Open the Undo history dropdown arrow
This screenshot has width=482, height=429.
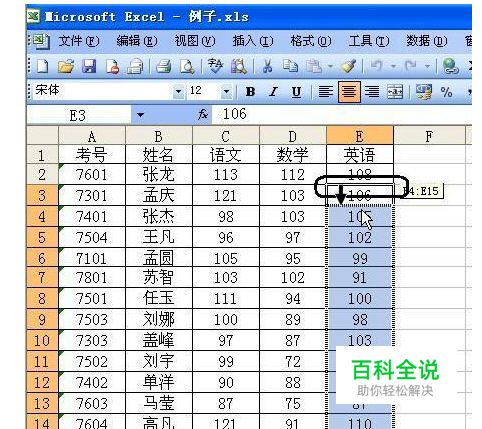[x=393, y=66]
